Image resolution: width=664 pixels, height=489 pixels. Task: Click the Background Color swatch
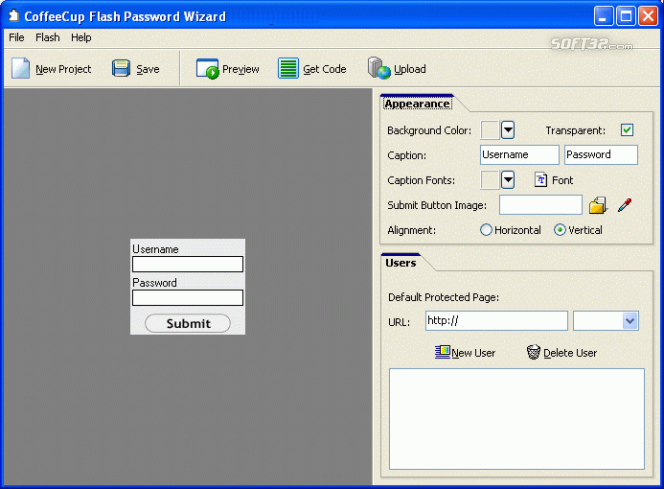click(x=490, y=130)
